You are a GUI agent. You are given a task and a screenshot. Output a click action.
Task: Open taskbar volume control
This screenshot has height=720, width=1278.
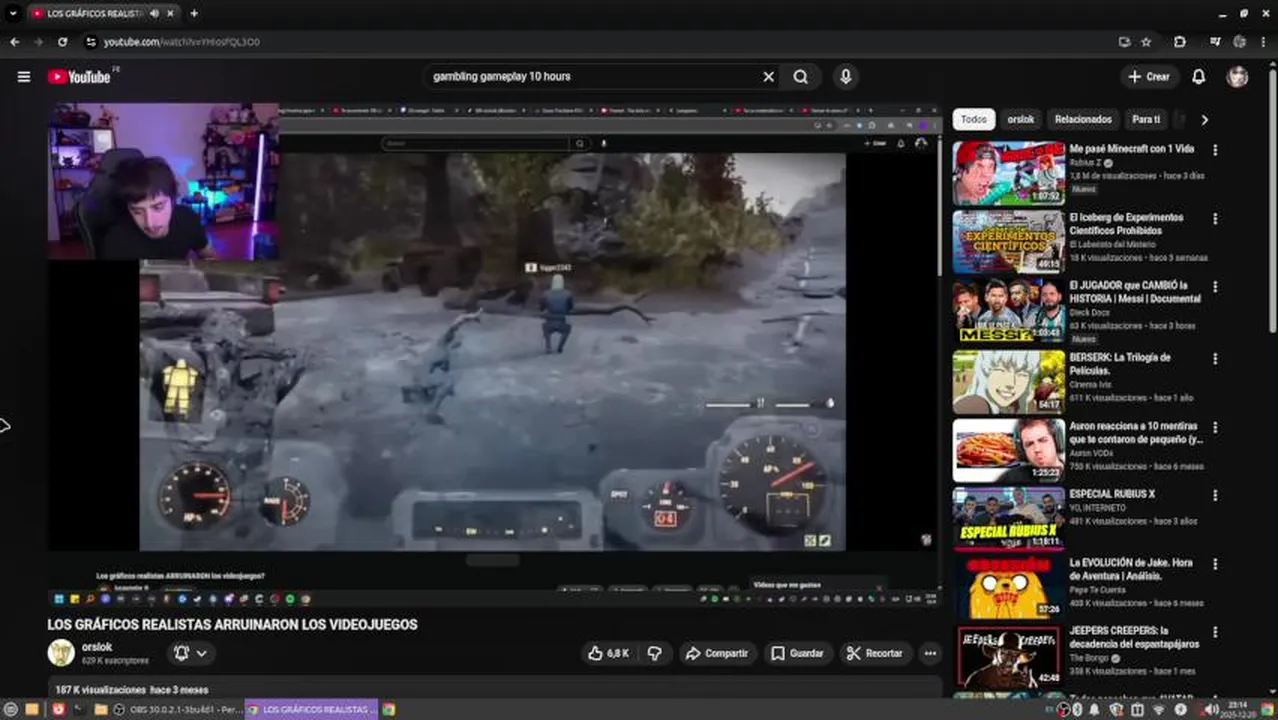coord(1211,709)
